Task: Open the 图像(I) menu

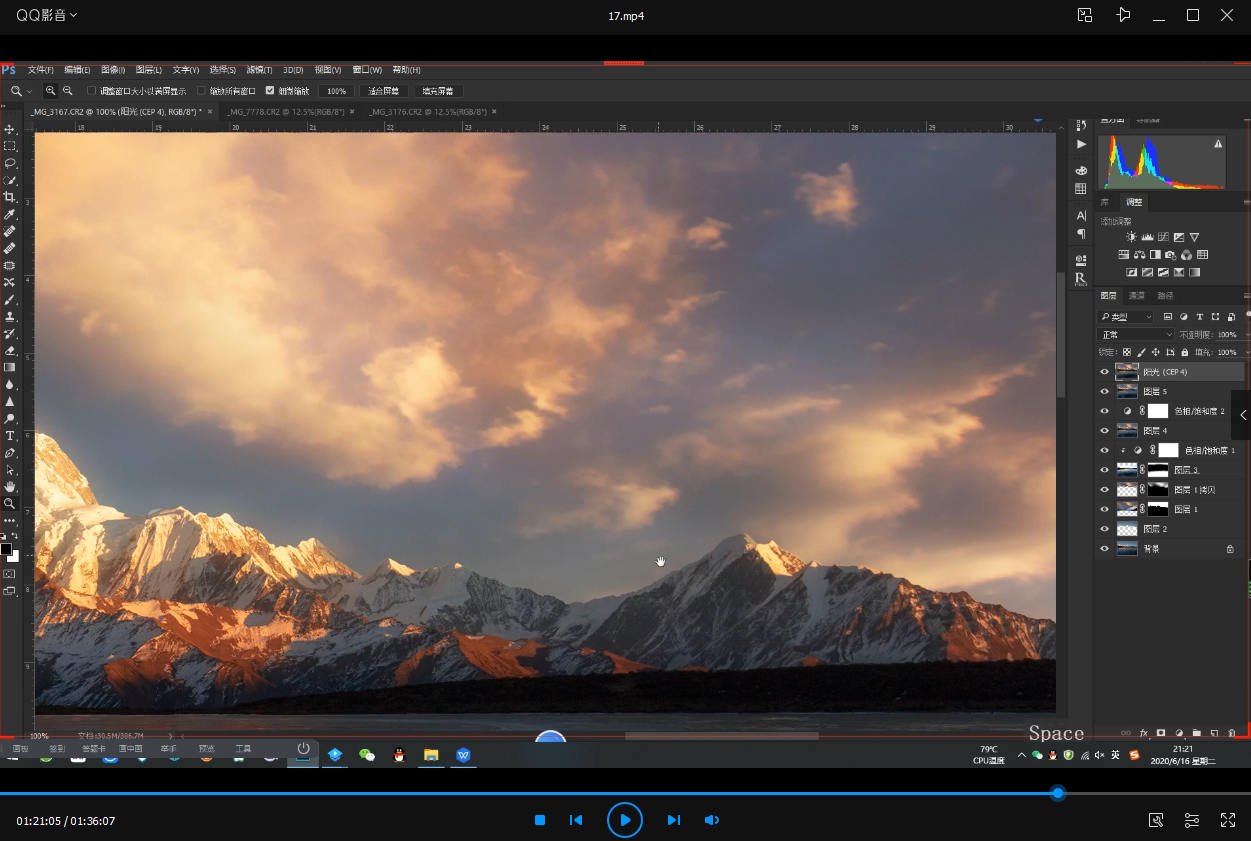Action: click(112, 70)
